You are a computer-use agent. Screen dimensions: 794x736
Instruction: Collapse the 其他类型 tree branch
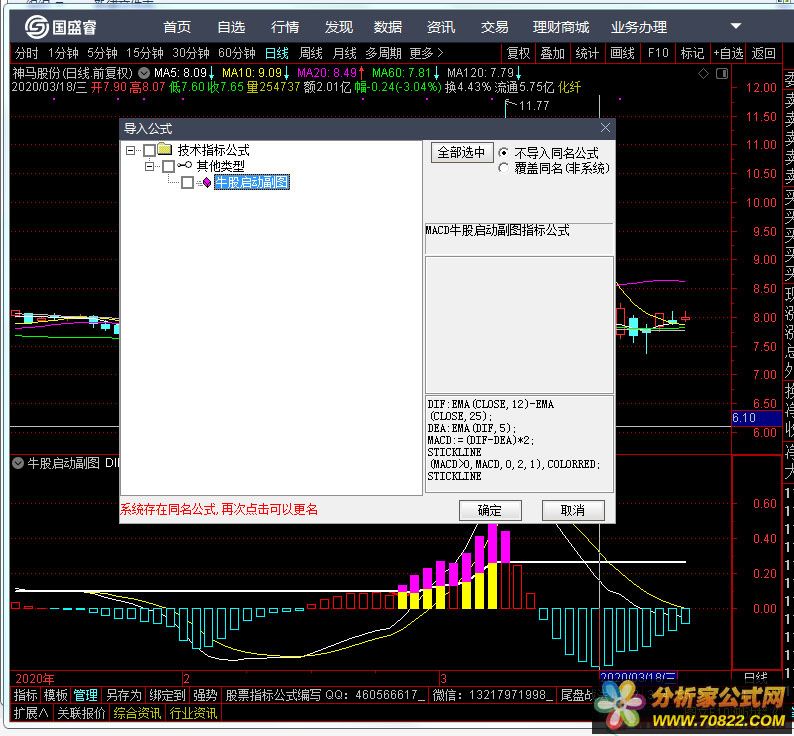point(149,166)
